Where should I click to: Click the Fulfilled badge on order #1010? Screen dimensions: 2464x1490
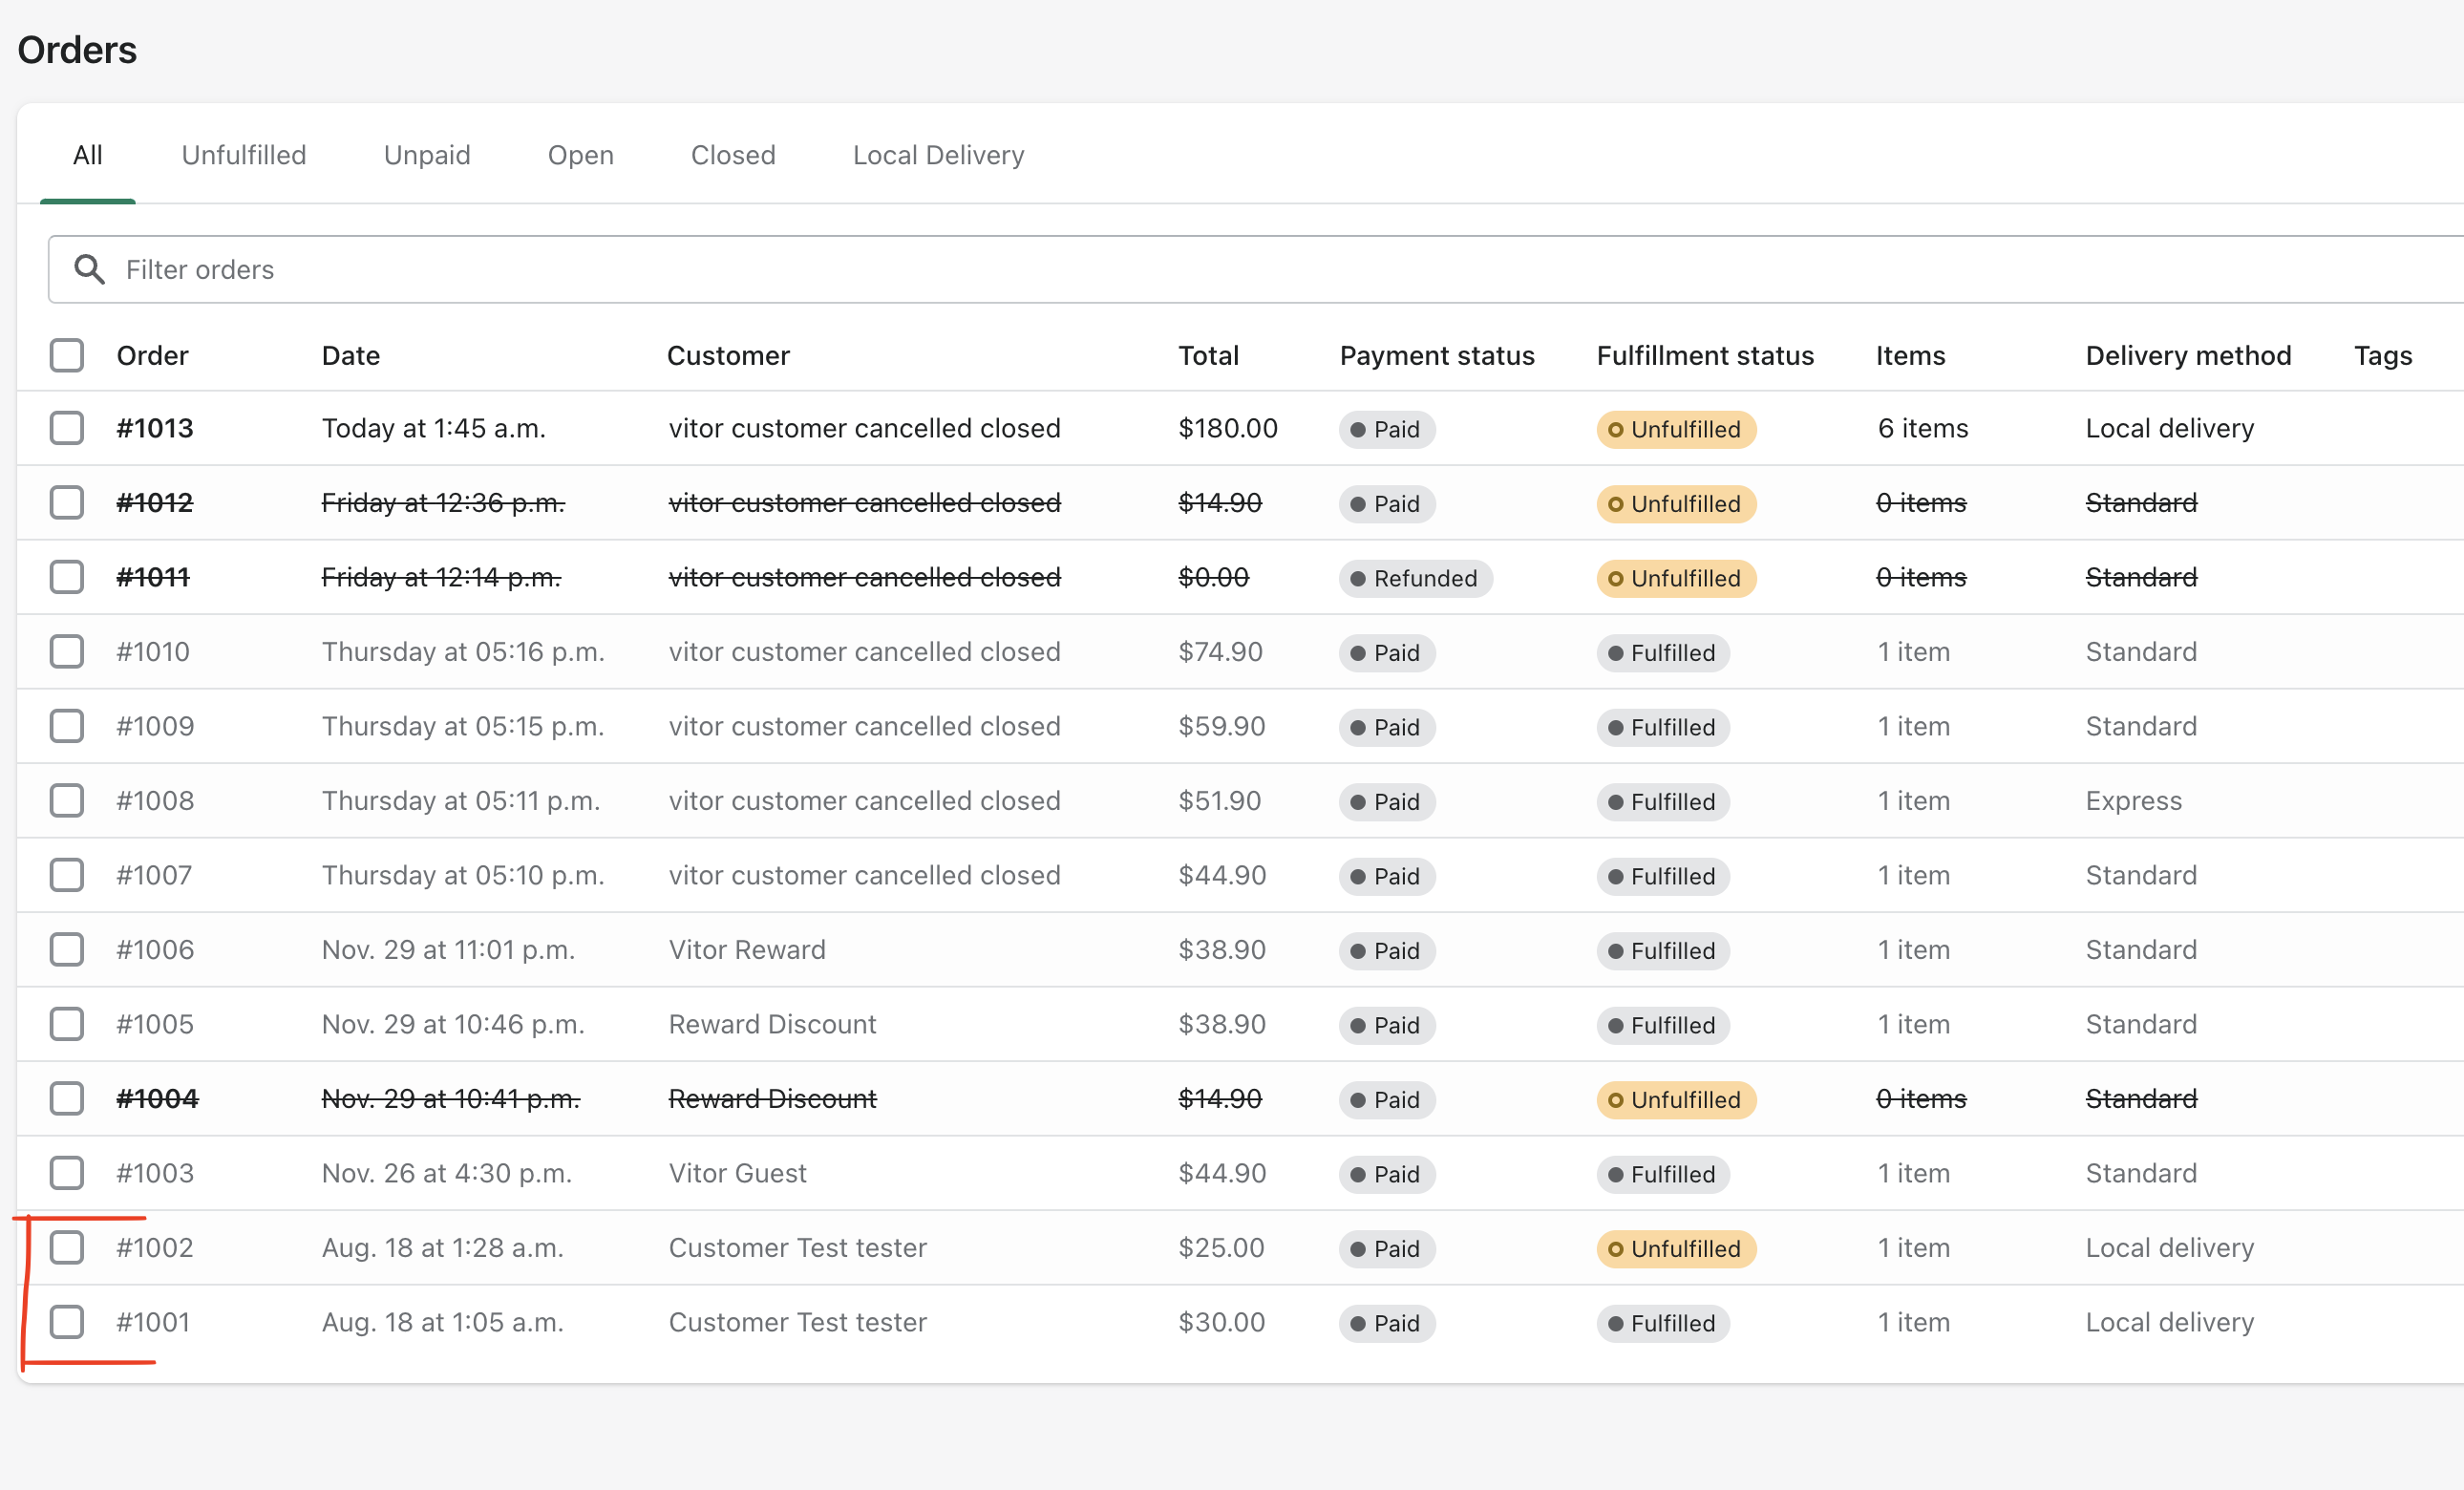[x=1662, y=653]
